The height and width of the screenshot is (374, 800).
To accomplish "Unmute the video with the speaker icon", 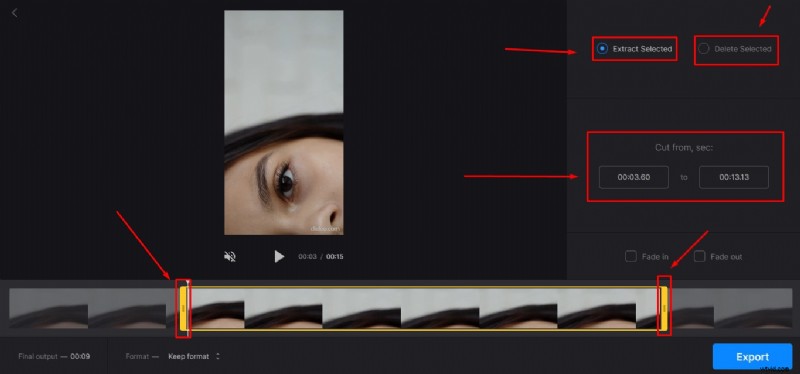I will [230, 256].
